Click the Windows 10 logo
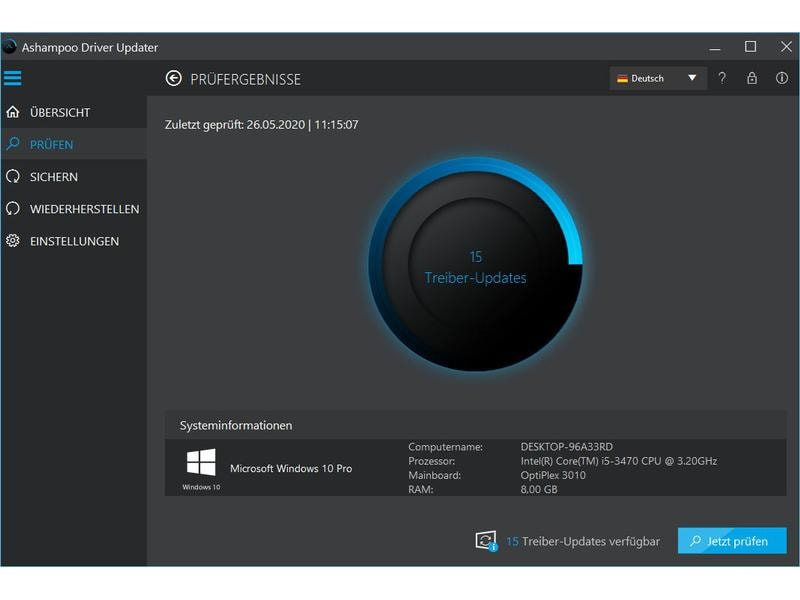The width and height of the screenshot is (800, 600). tap(201, 462)
